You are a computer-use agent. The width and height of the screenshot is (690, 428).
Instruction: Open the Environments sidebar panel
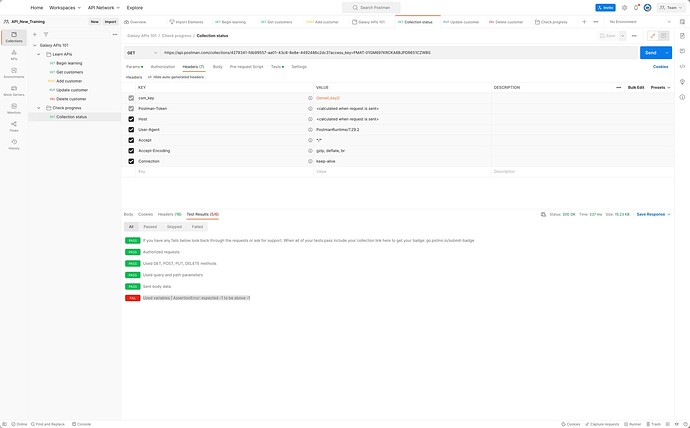[14, 73]
